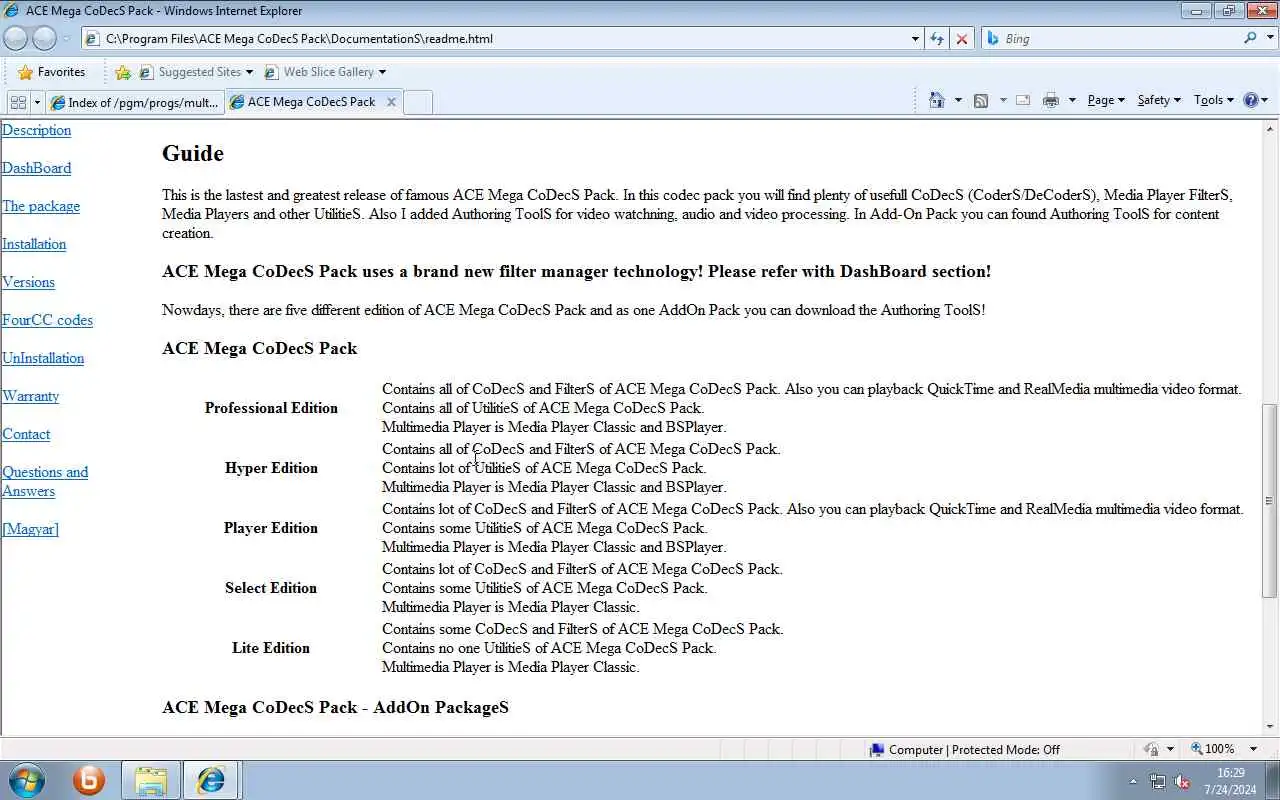
Task: Click the address bar with readme.html path
Action: coord(495,38)
